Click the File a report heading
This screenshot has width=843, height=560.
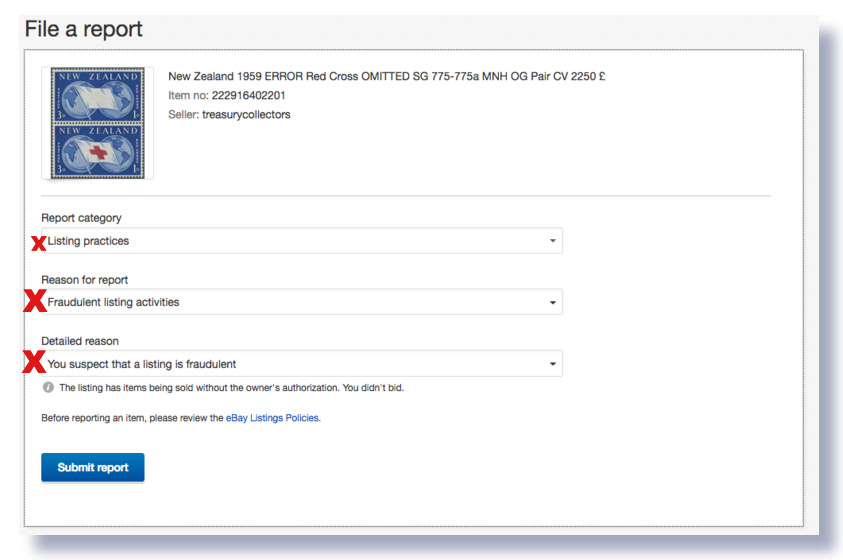[x=84, y=29]
